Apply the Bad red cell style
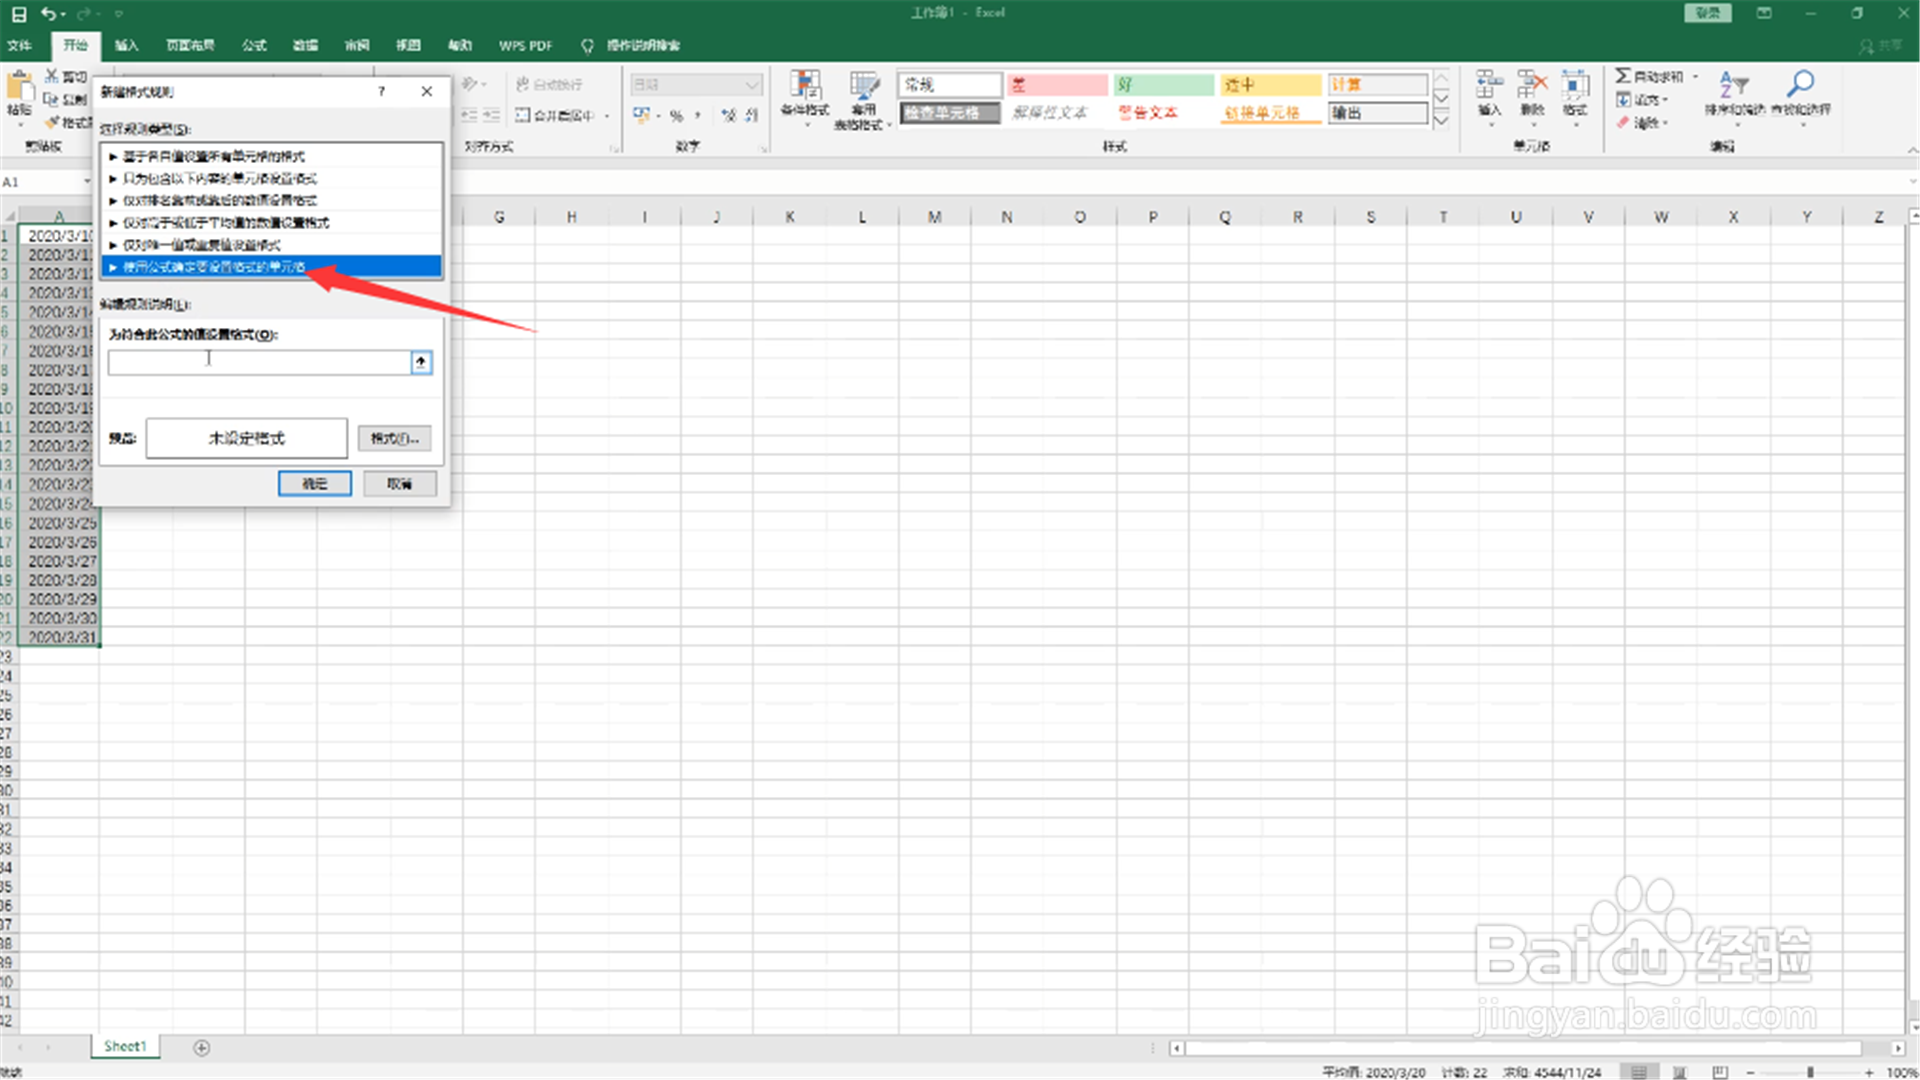 tap(1057, 85)
